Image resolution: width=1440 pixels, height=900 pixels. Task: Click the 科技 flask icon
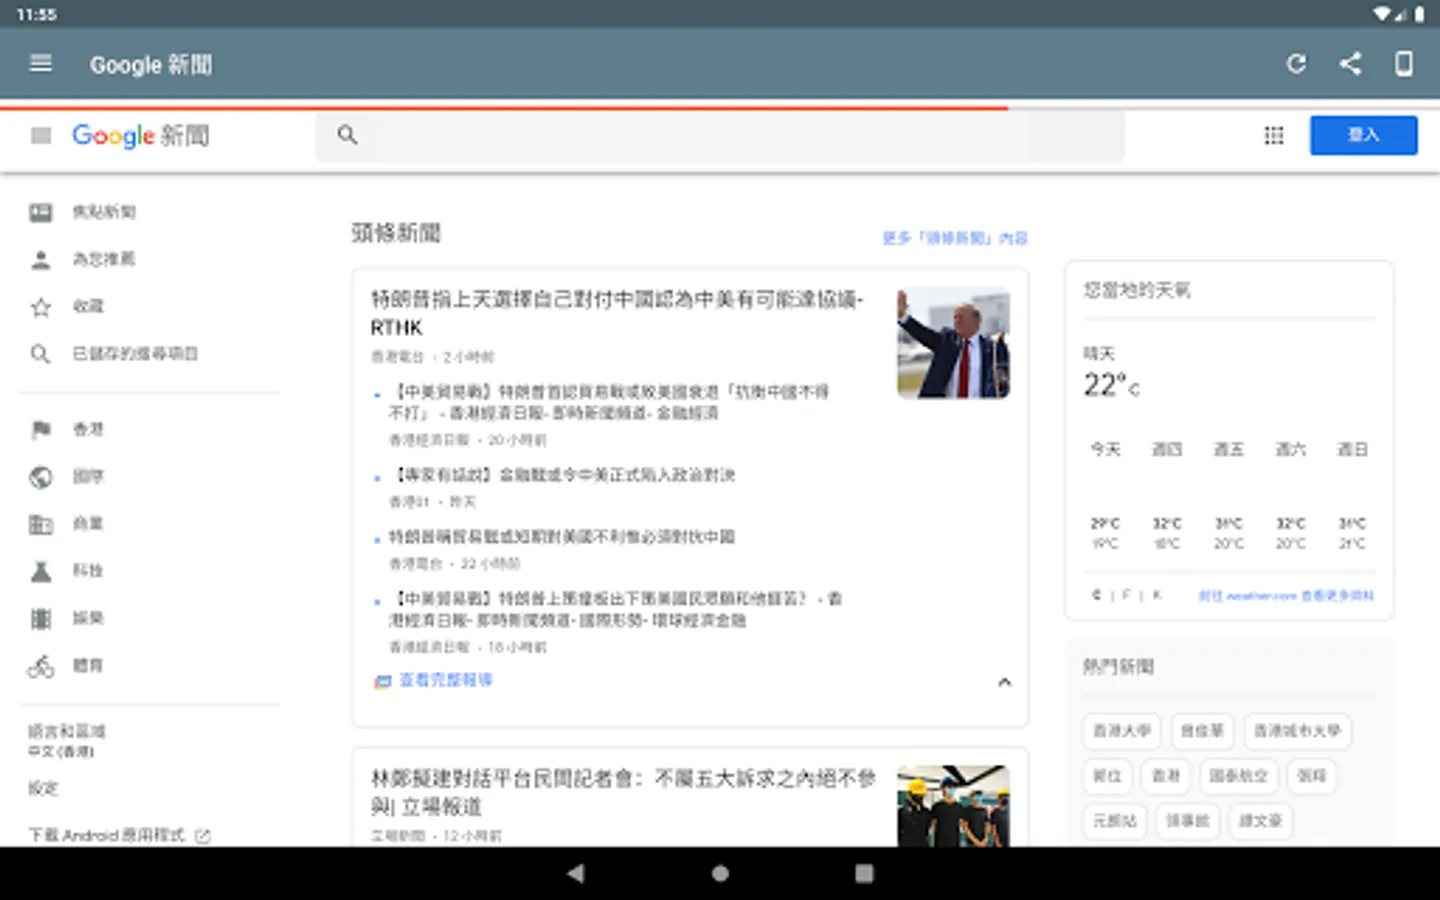click(x=41, y=571)
